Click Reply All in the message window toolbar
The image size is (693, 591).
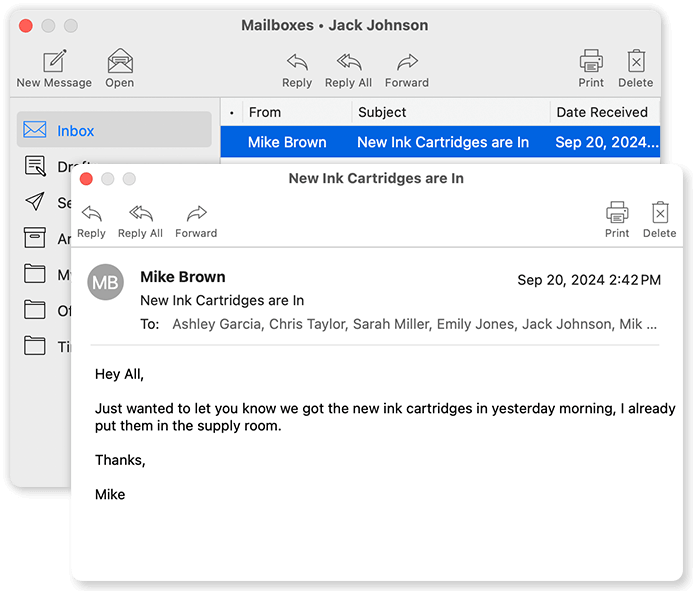pos(140,222)
